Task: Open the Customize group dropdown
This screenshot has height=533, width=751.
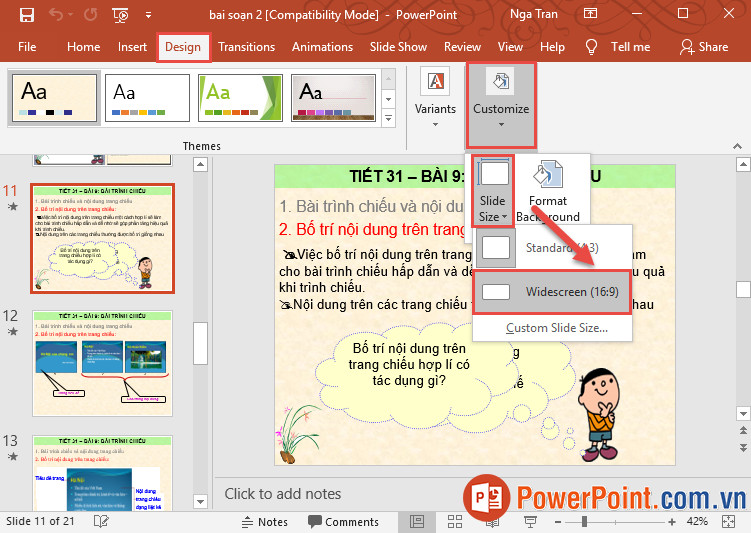Action: [501, 105]
